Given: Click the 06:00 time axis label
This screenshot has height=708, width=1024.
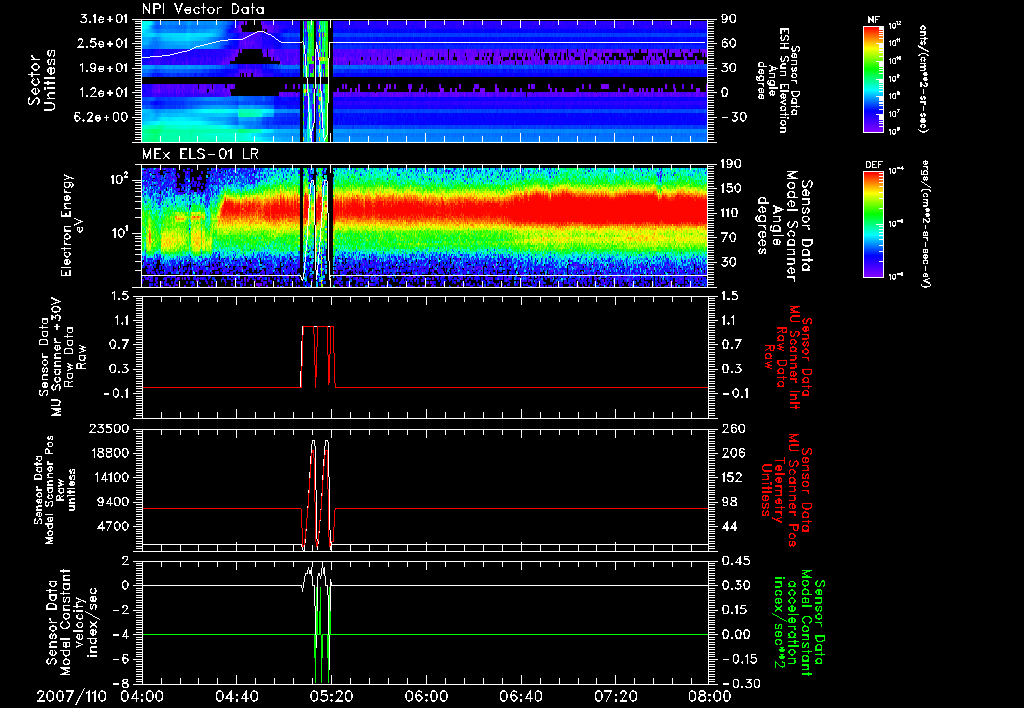Looking at the screenshot, I should [426, 696].
